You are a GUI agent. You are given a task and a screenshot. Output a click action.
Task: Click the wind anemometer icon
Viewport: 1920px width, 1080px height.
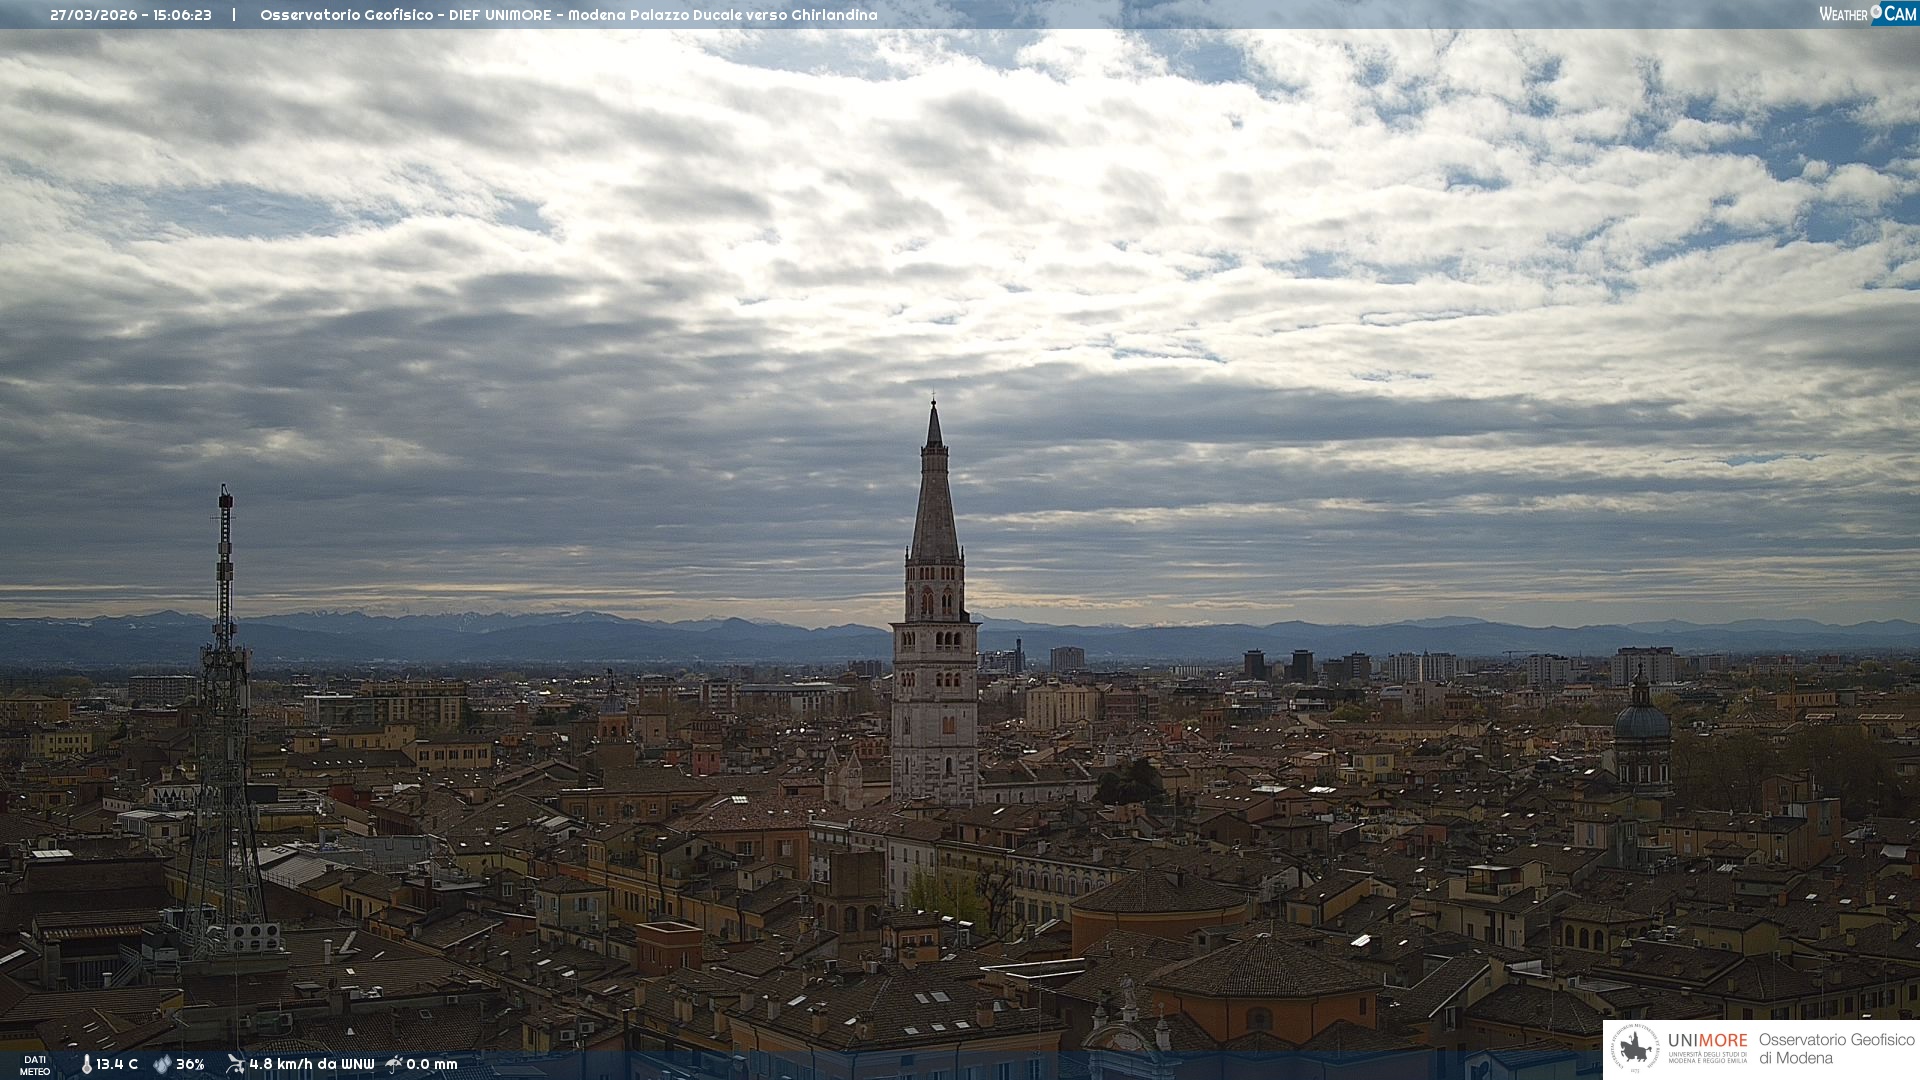(235, 1064)
